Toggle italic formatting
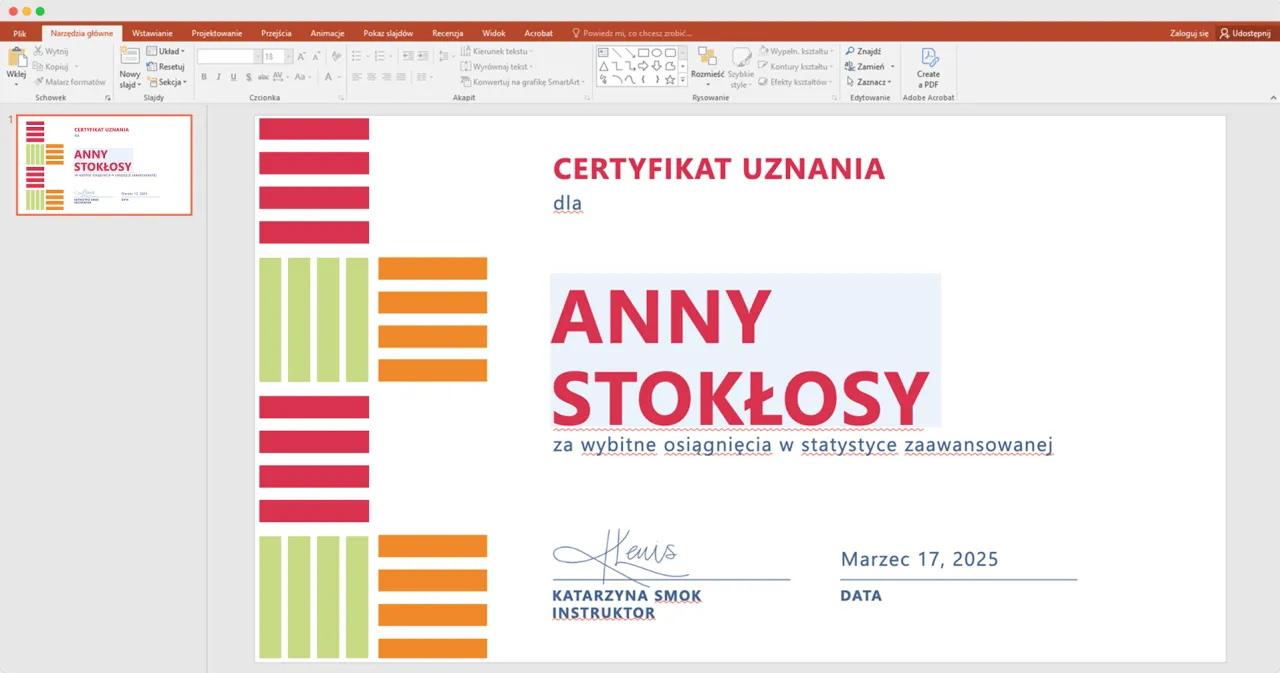The image size is (1280, 673). [x=218, y=77]
